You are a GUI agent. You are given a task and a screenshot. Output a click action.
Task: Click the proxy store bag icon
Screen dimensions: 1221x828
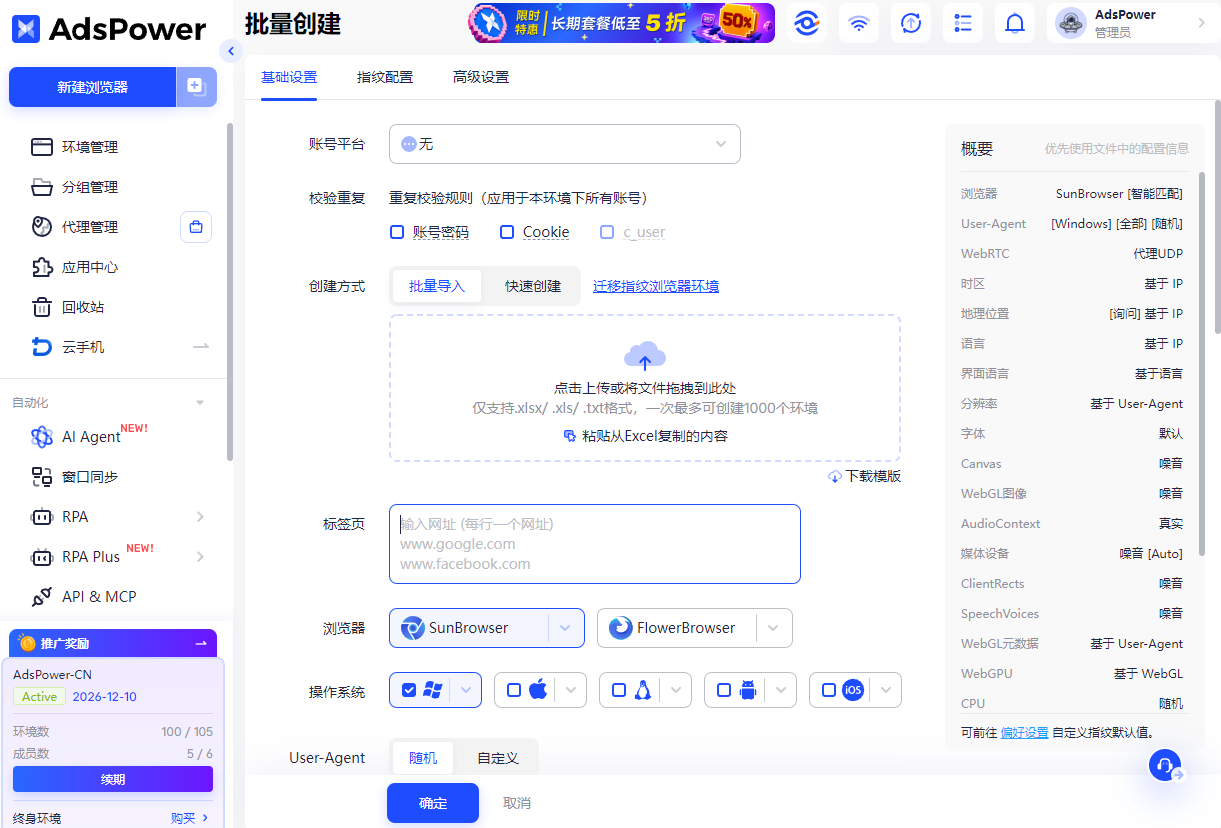click(x=196, y=227)
